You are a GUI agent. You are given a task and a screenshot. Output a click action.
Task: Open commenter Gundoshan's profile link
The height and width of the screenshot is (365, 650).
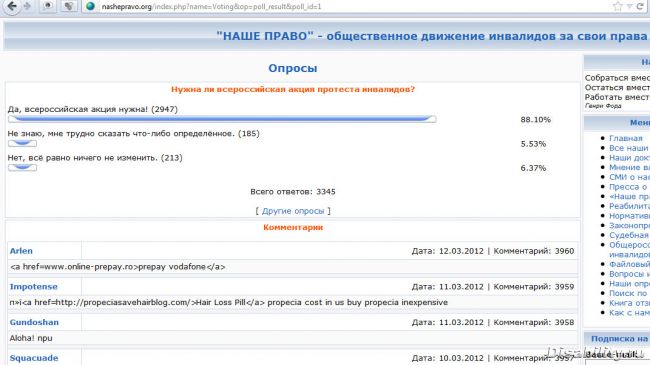point(34,322)
